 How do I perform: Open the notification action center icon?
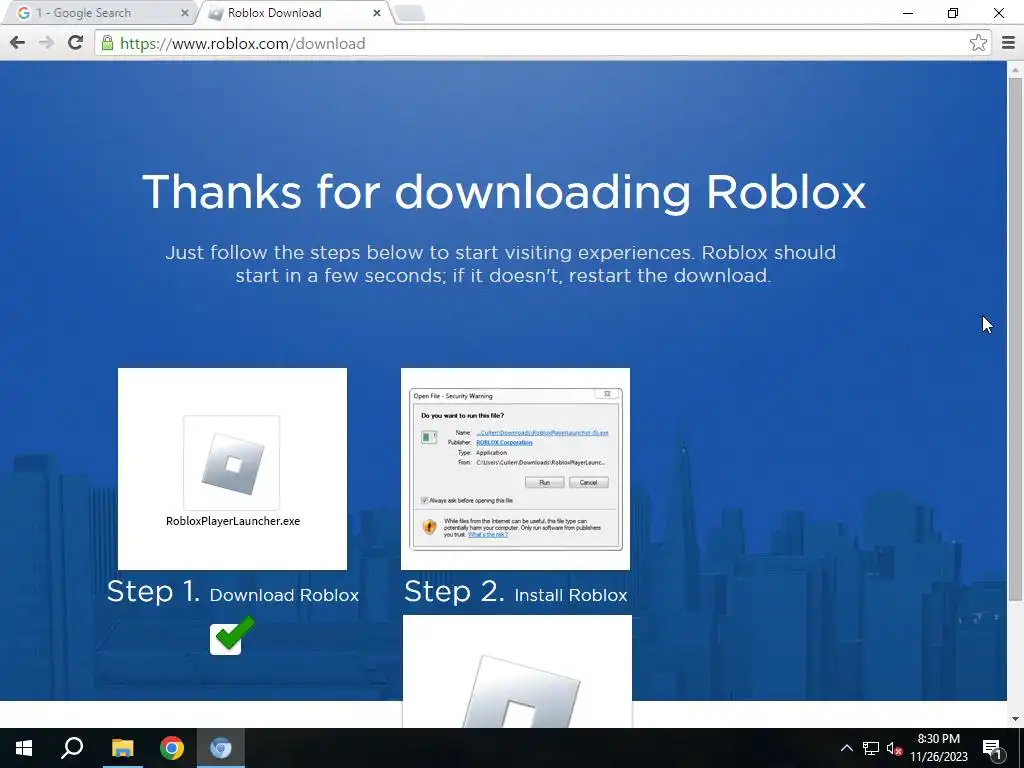point(991,748)
